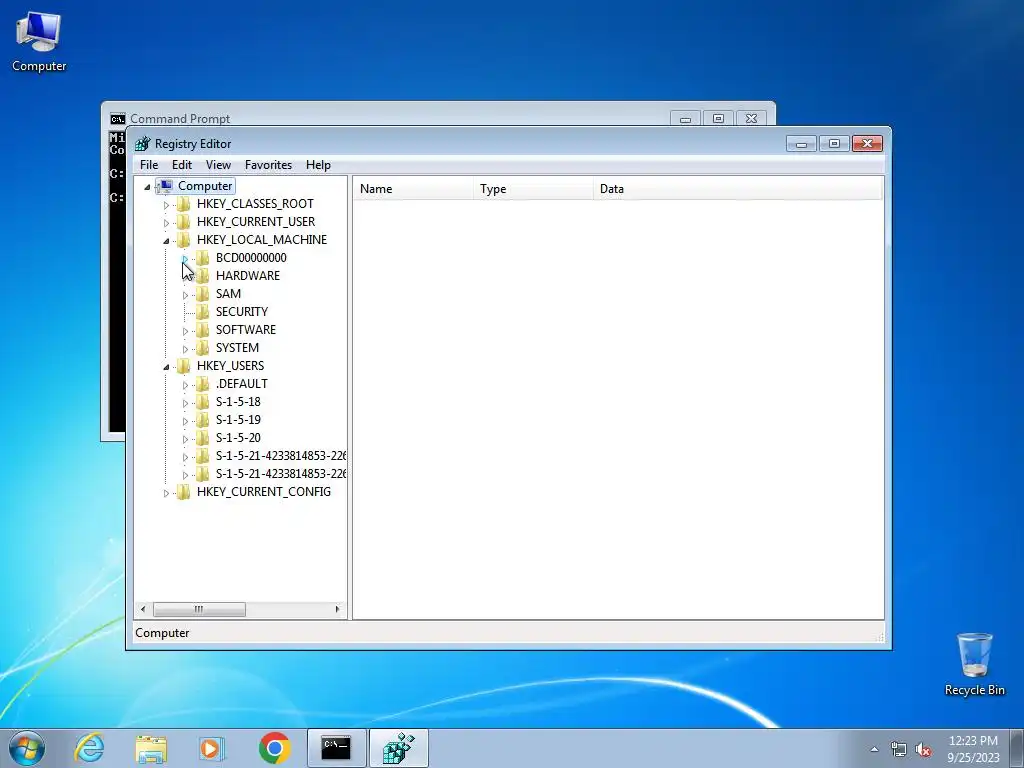
Task: Click the tree pane scrollbar right arrow
Action: [x=337, y=609]
